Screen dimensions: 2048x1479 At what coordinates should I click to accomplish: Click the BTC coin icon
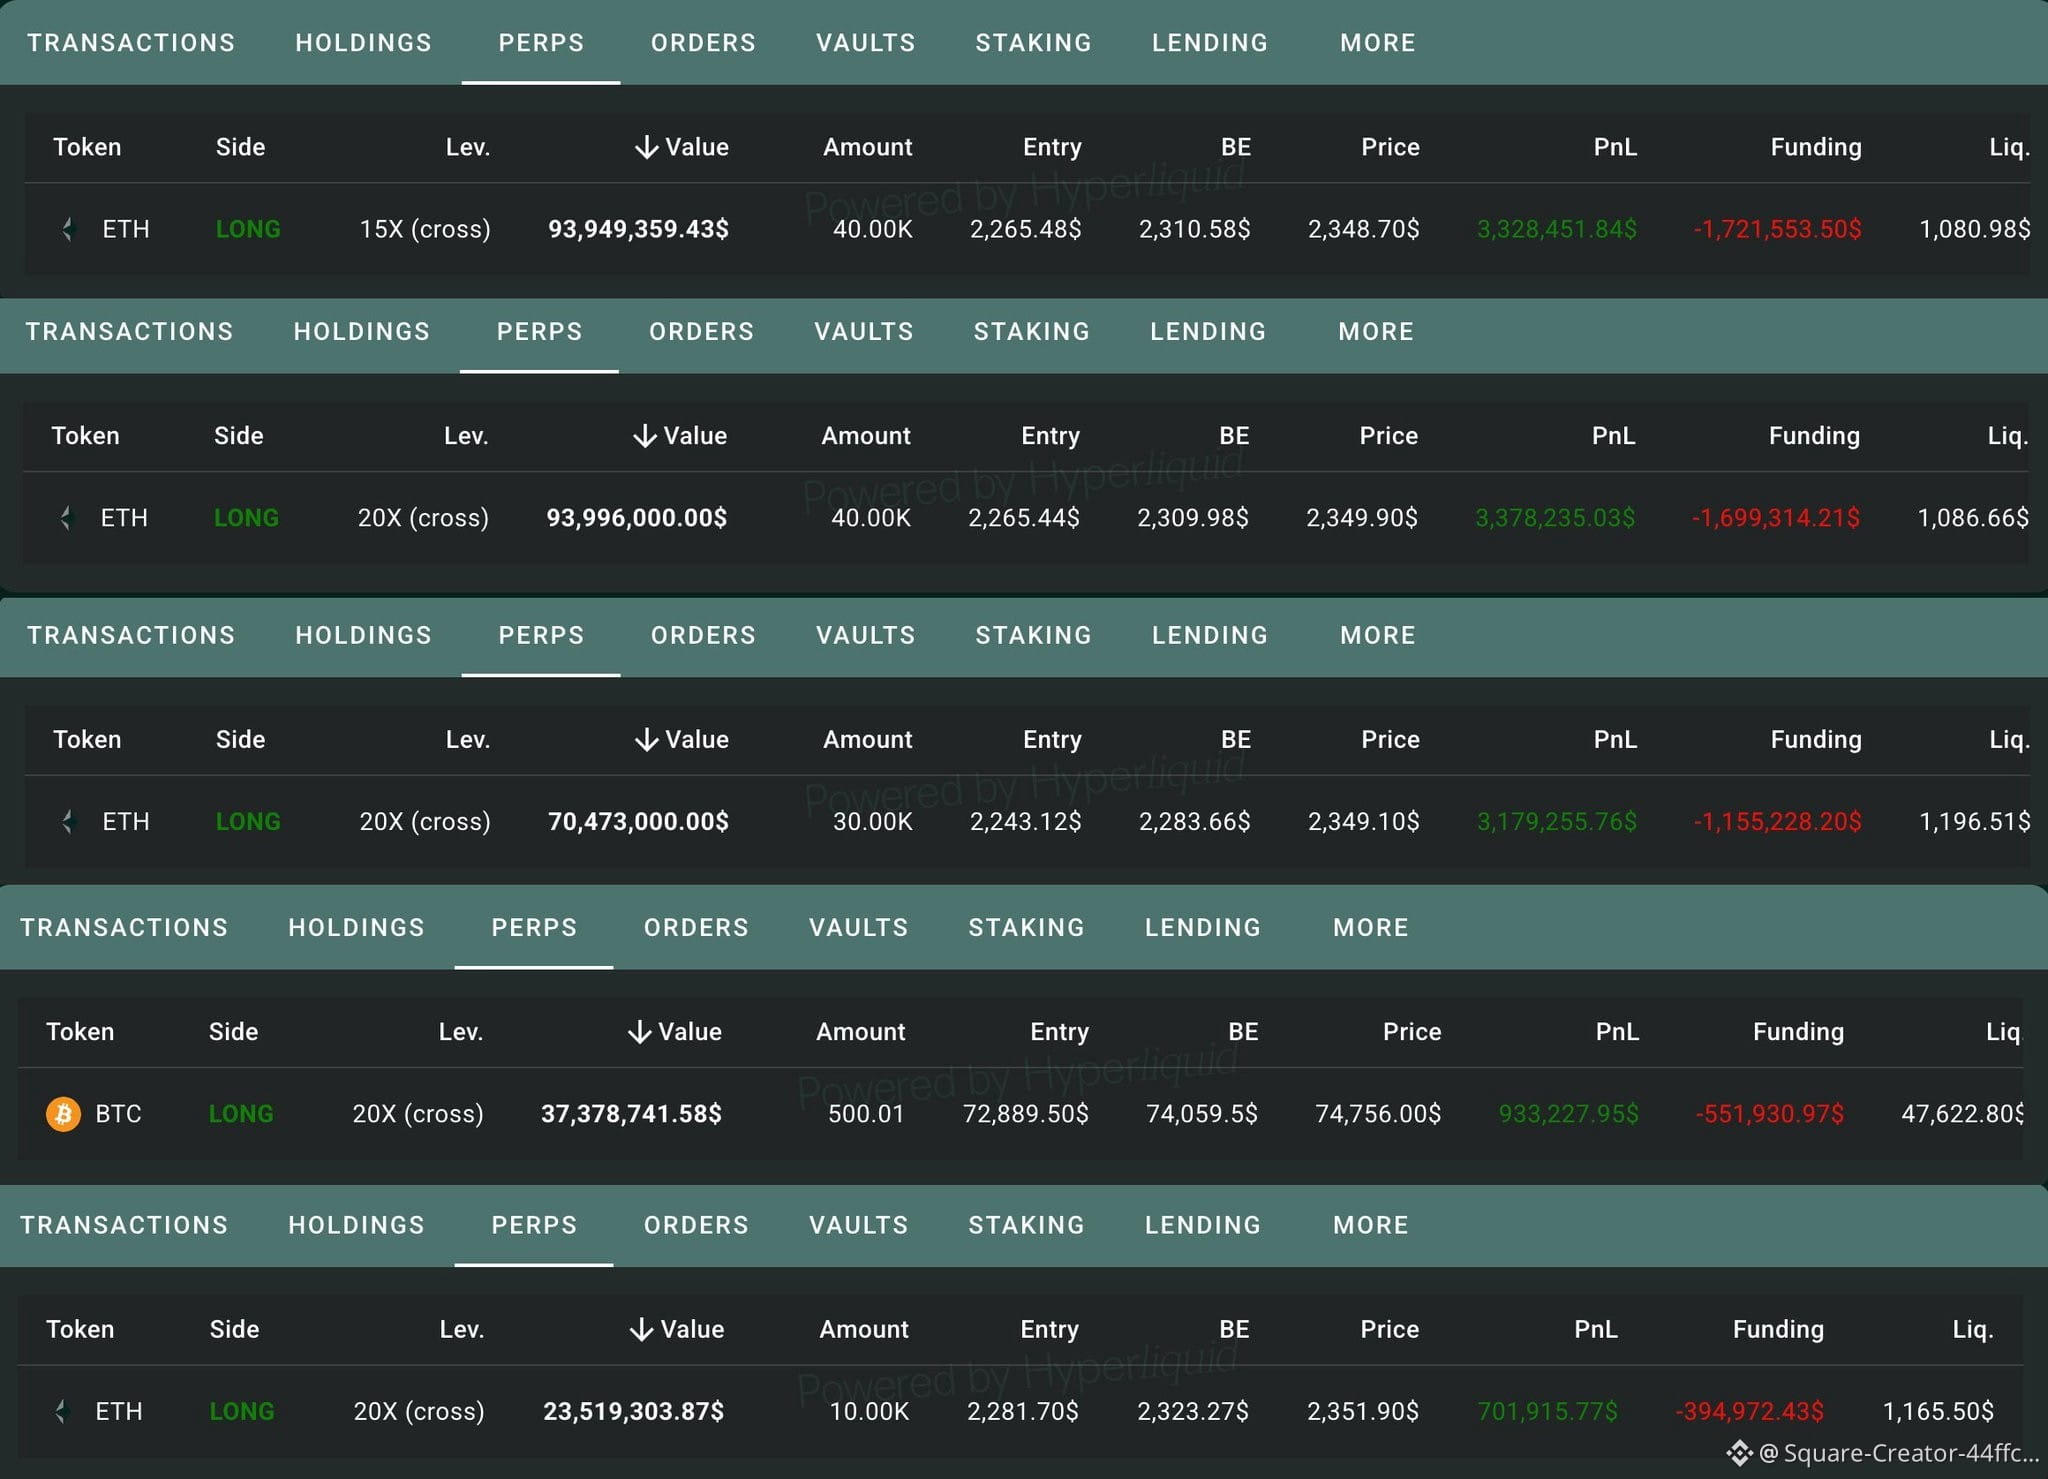tap(63, 1113)
